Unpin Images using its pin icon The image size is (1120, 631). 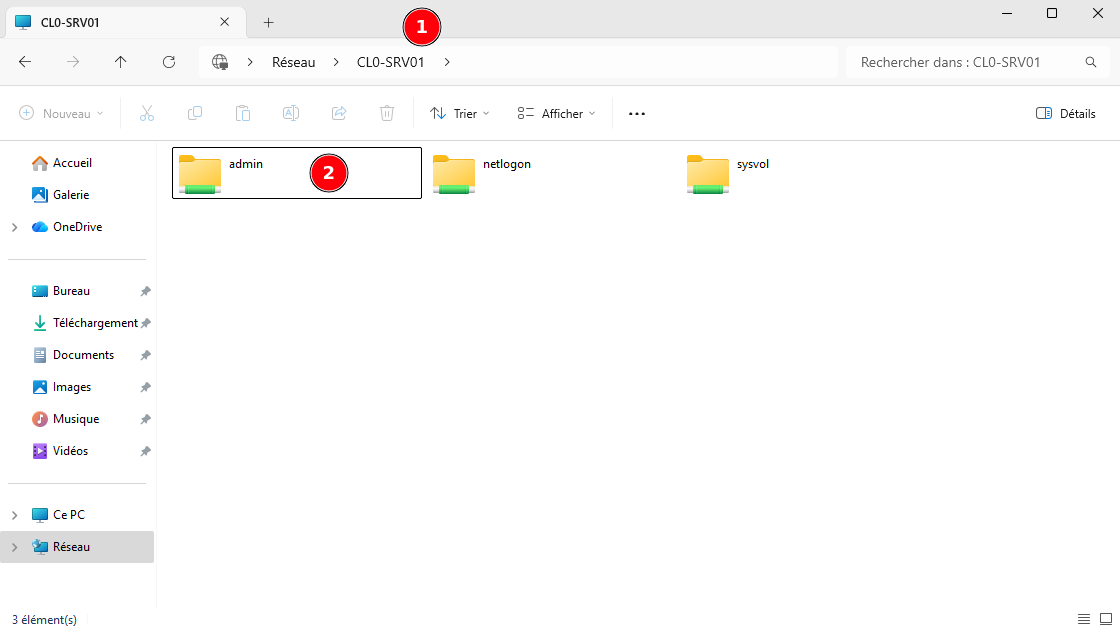[x=146, y=387]
